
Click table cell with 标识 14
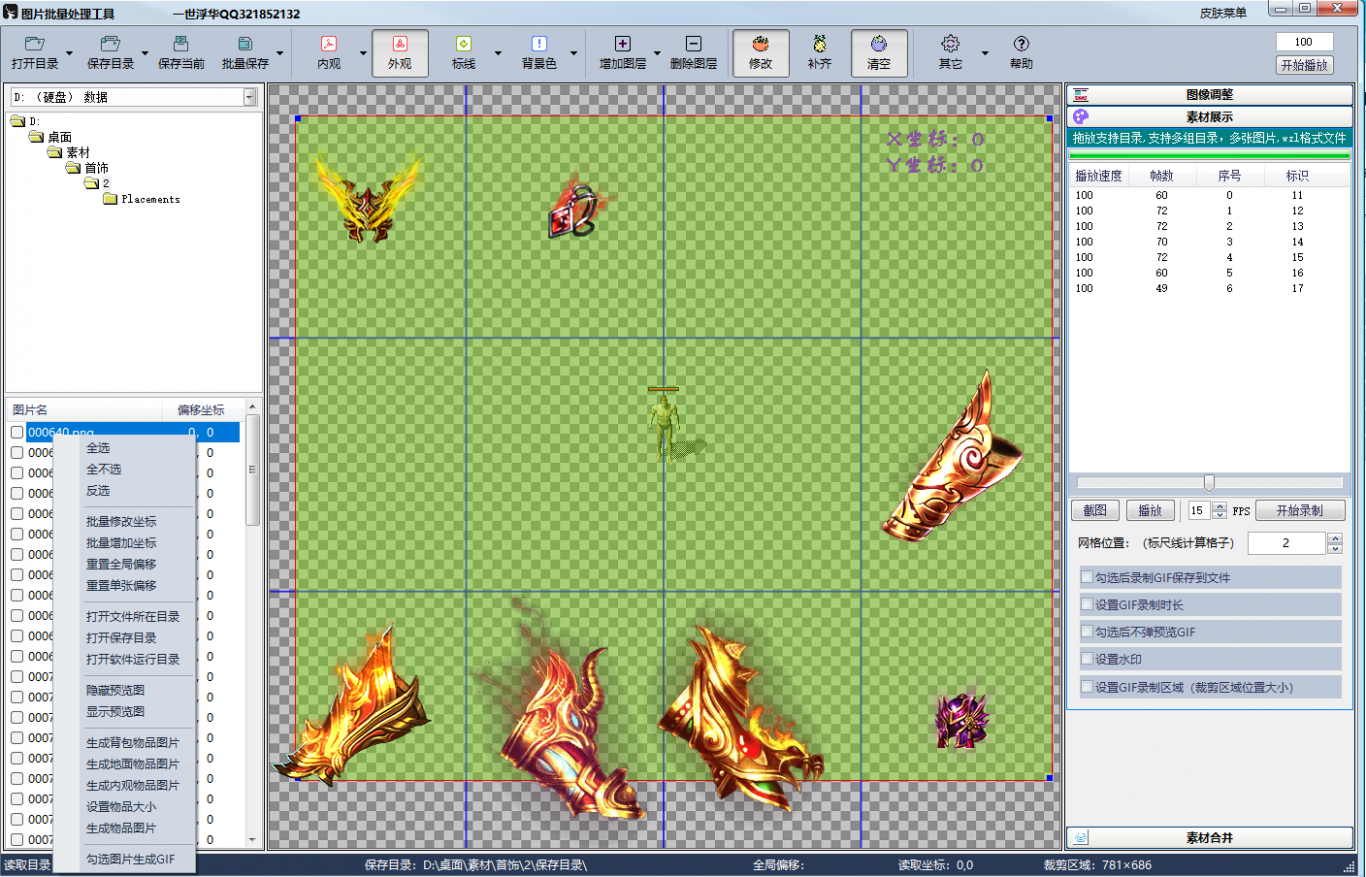[1297, 242]
